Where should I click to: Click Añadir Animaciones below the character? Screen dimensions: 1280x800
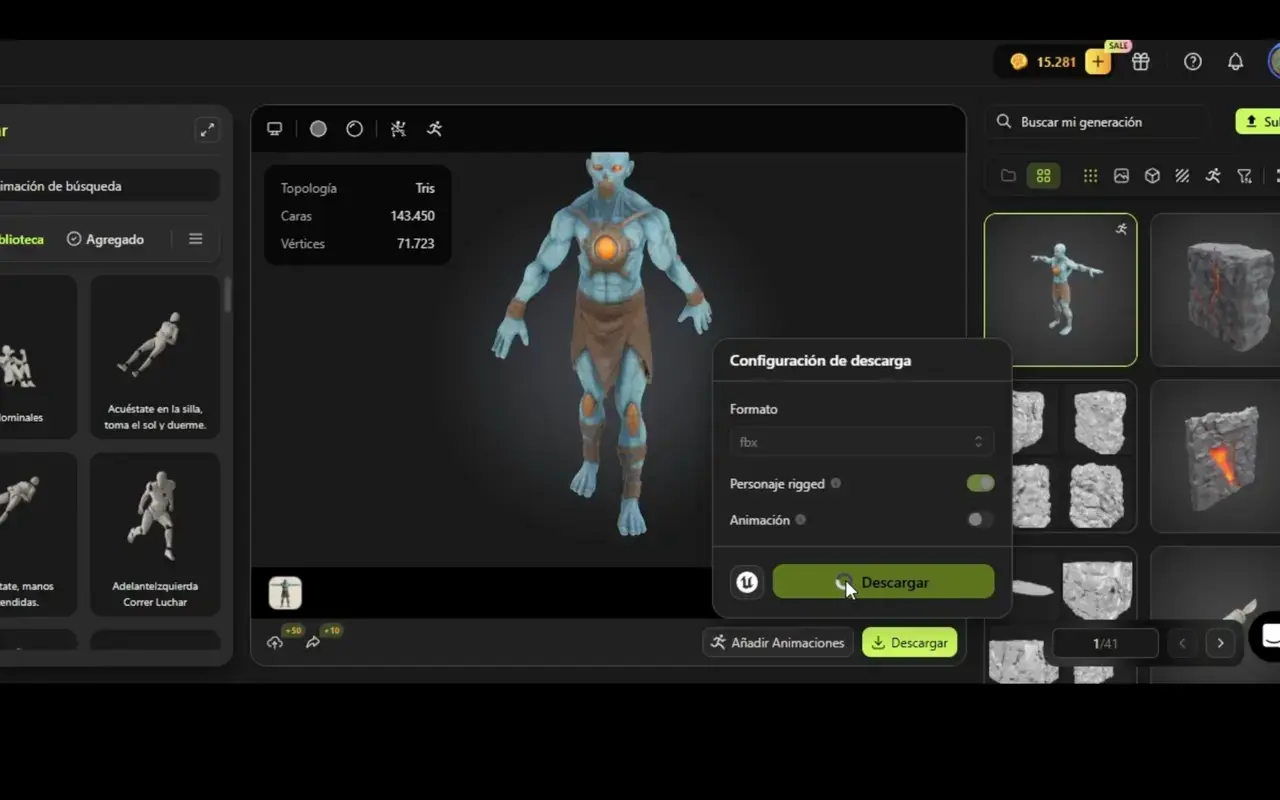[x=778, y=642]
